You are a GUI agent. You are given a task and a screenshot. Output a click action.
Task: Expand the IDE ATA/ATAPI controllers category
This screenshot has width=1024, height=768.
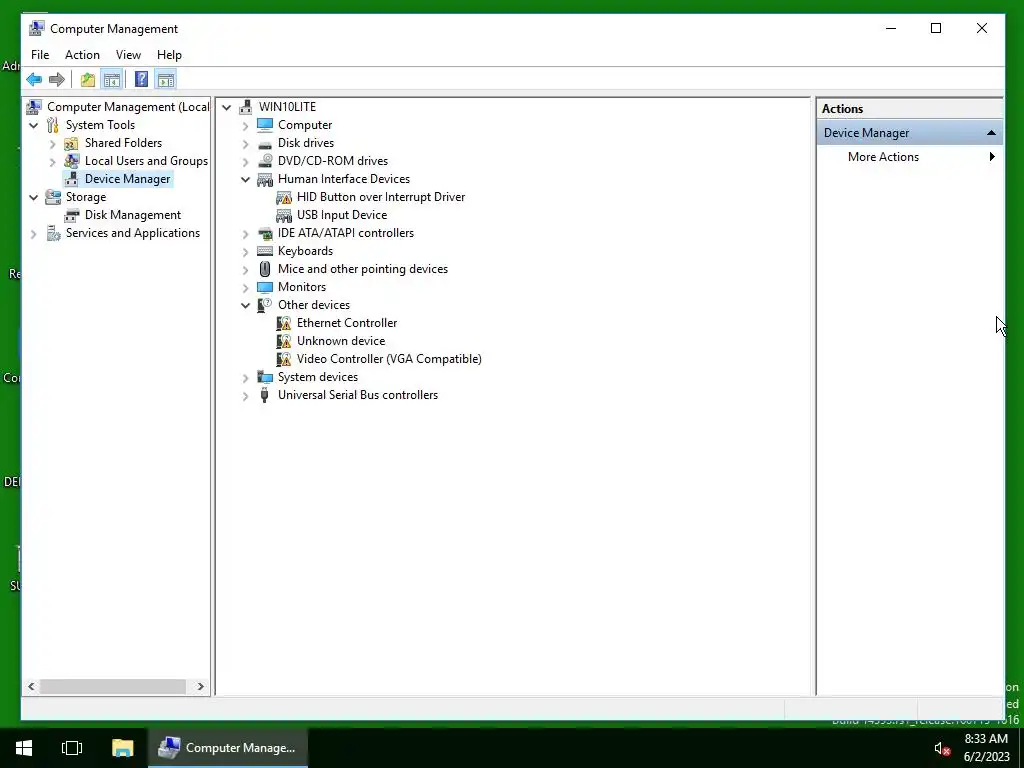tap(246, 233)
